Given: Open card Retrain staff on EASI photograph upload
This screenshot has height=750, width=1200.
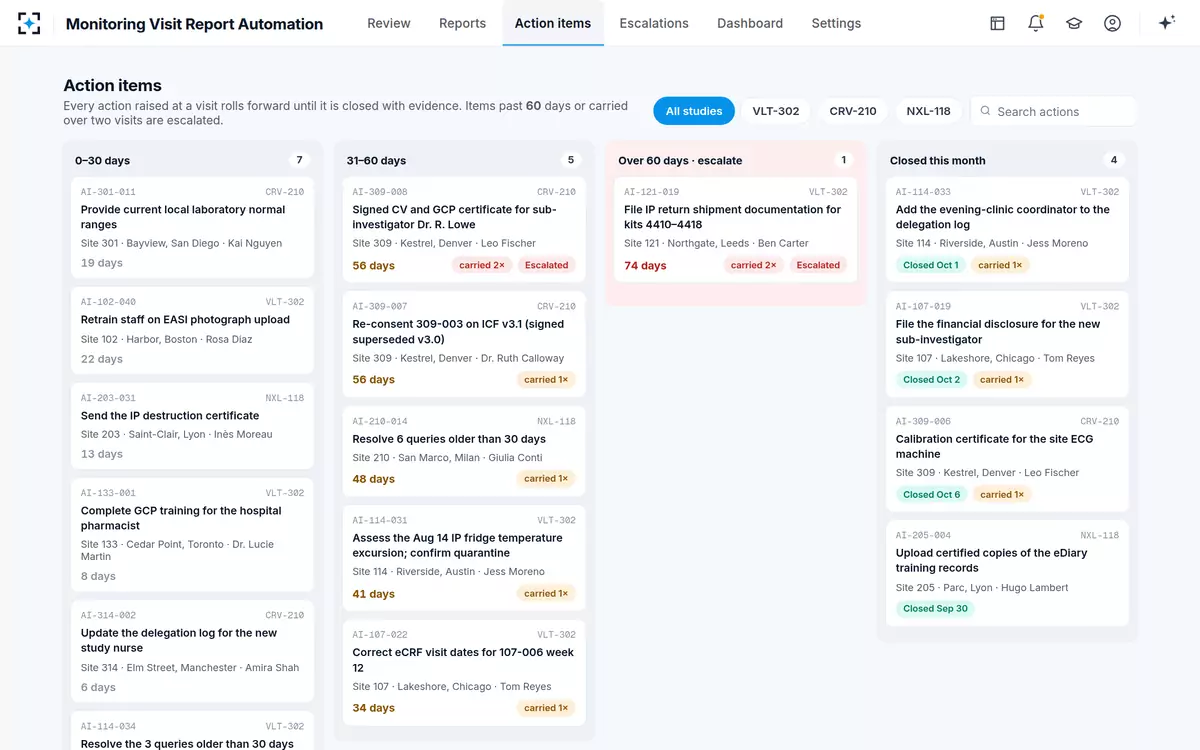Looking at the screenshot, I should click(x=192, y=331).
